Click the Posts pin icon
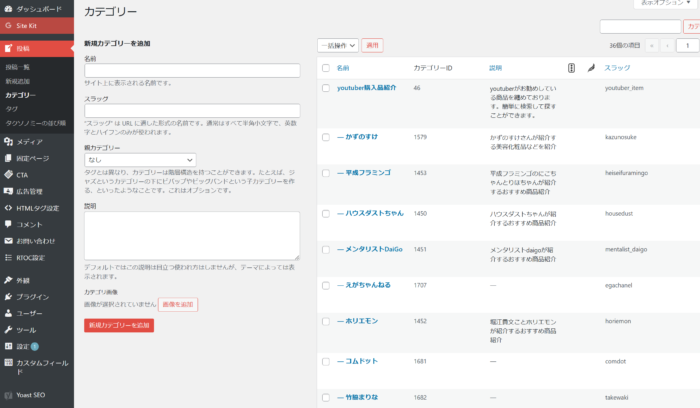 pos(8,48)
